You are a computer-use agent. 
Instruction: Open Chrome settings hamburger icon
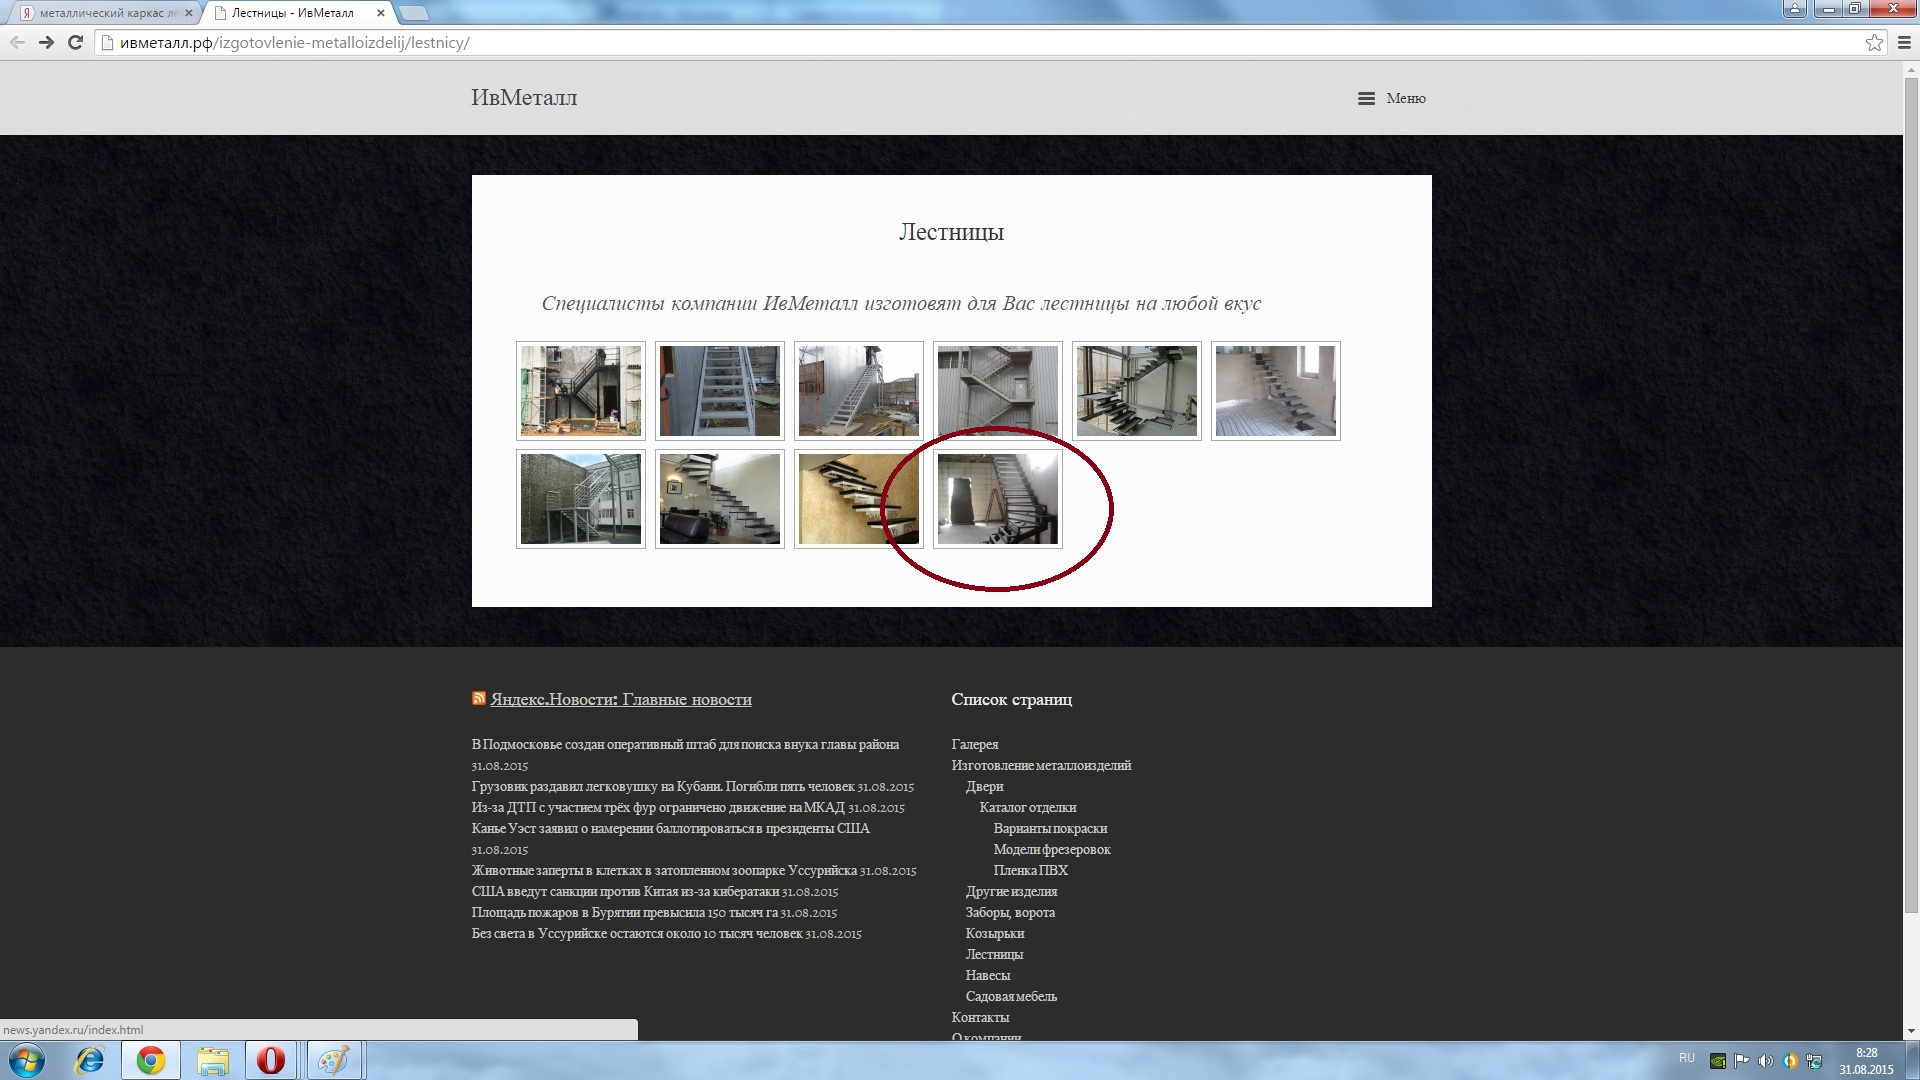(x=1904, y=42)
